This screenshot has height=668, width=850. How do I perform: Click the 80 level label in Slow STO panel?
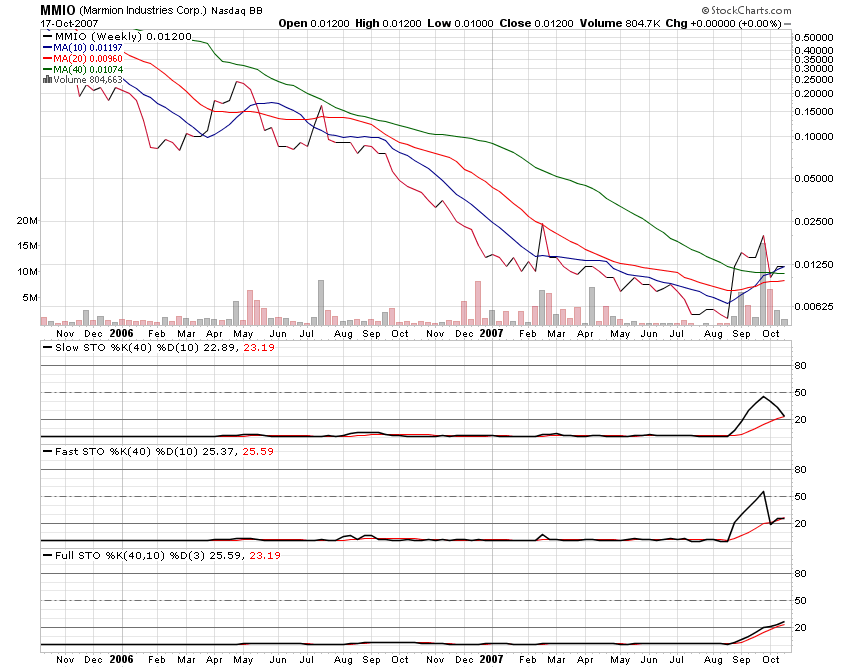pyautogui.click(x=801, y=365)
